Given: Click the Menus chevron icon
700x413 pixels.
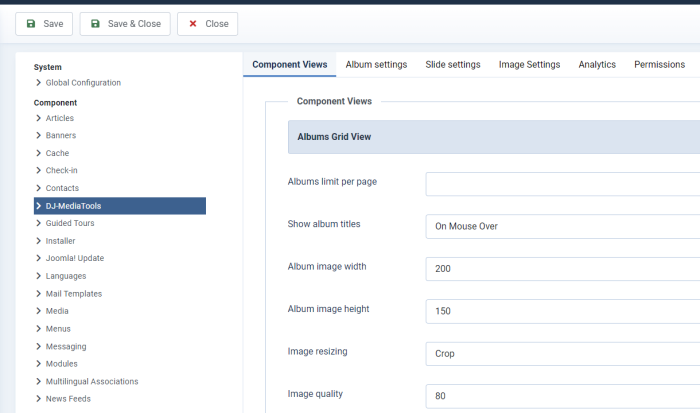Looking at the screenshot, I should click(x=38, y=329).
